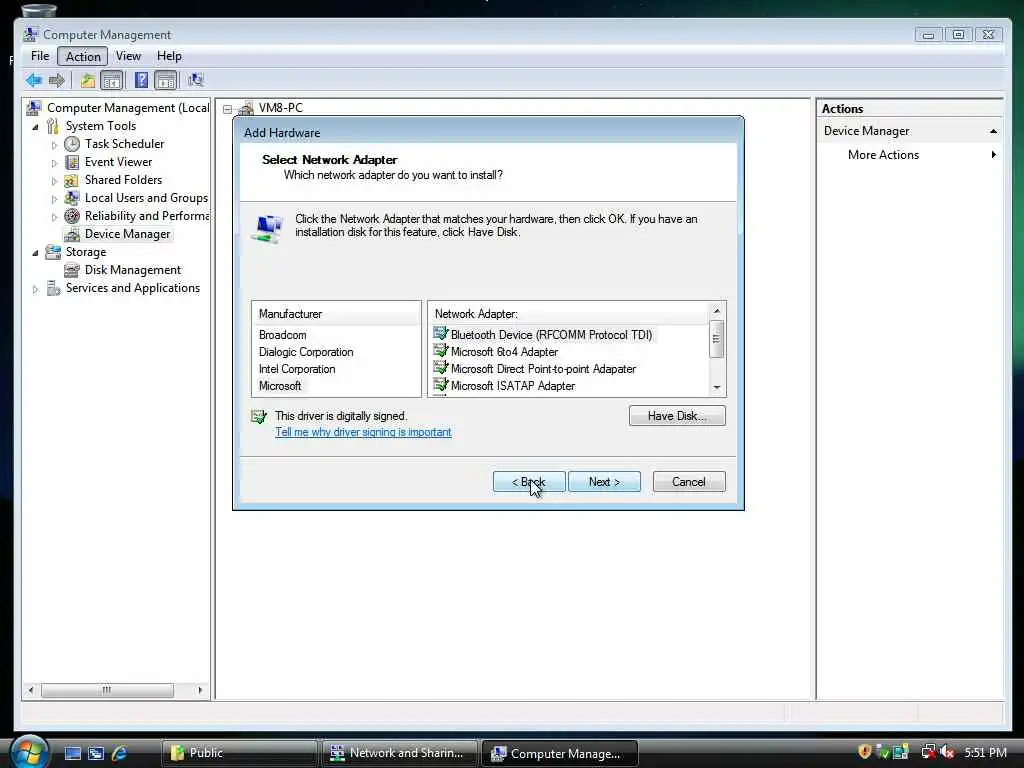
Task: Select the Shared Folders icon
Action: (72, 180)
